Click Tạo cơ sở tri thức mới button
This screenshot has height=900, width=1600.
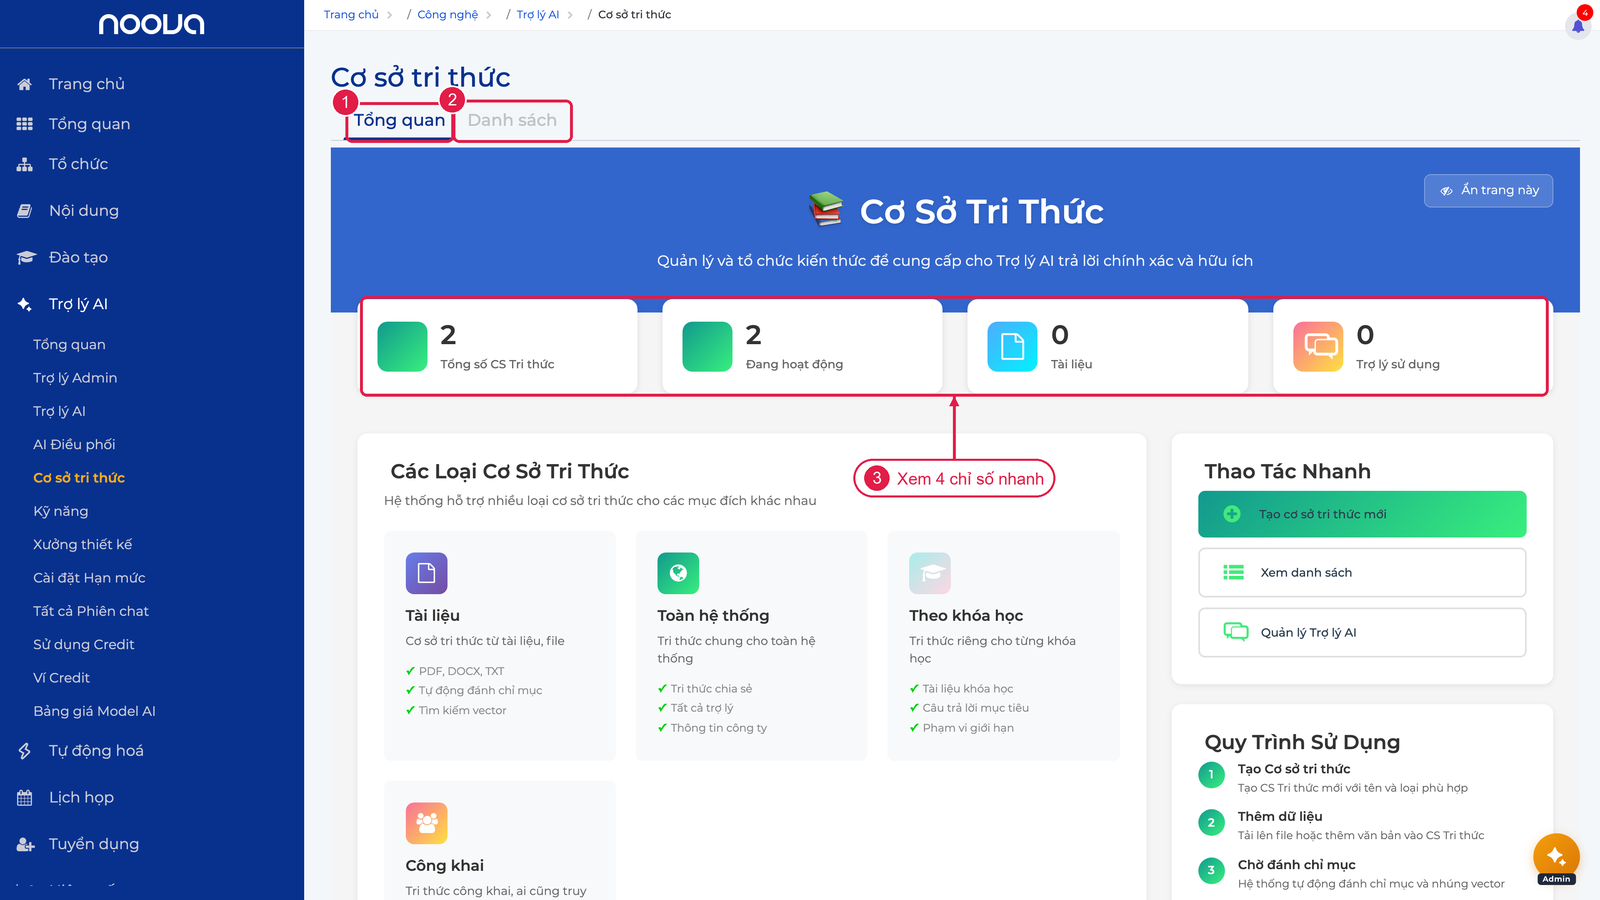pyautogui.click(x=1362, y=514)
